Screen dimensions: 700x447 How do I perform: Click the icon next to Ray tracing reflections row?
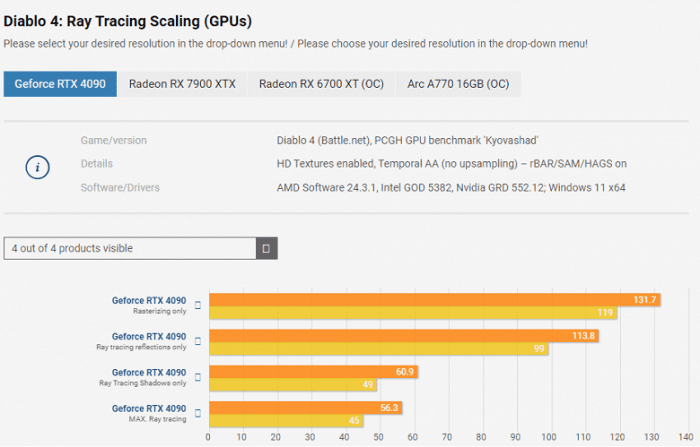[198, 341]
